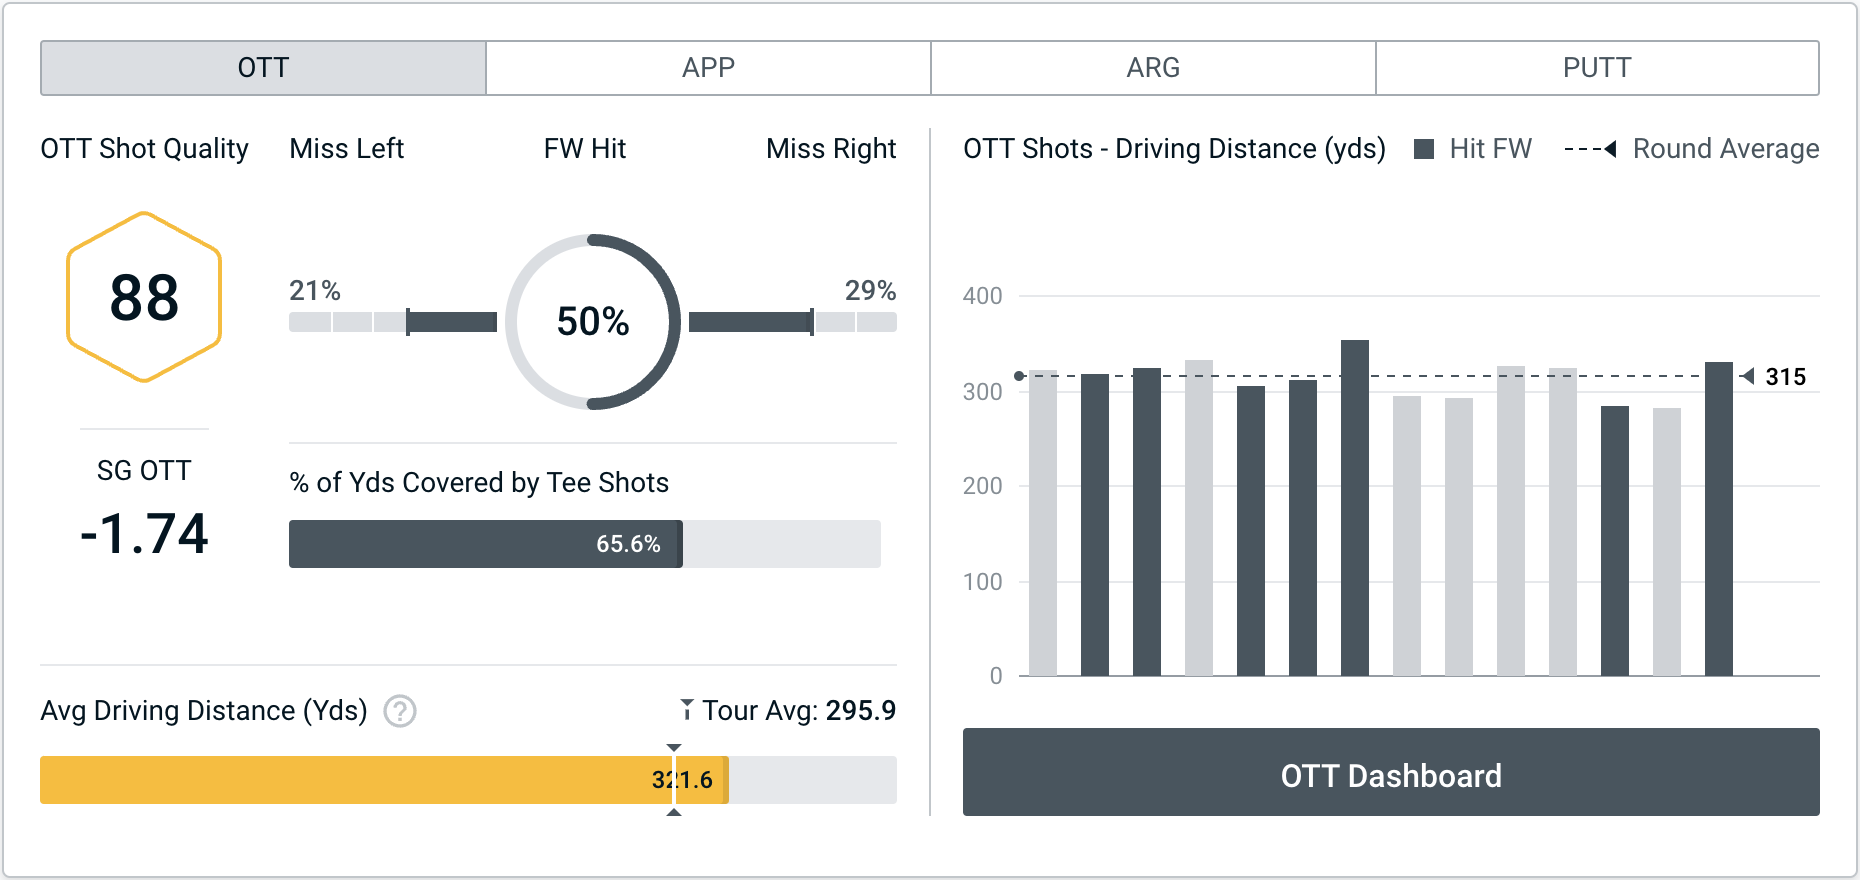The height and width of the screenshot is (880, 1860).
Task: Click the 315 round average arrow on chart
Action: 1747,376
